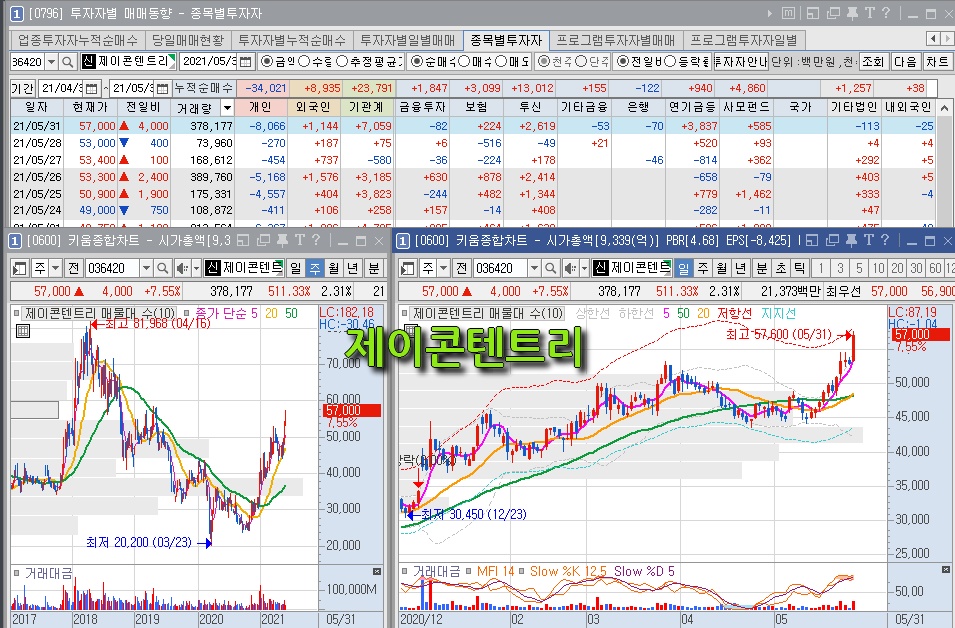This screenshot has height=628, width=955.
Task: Click the 036420 code field in left chart
Action: pos(111,268)
